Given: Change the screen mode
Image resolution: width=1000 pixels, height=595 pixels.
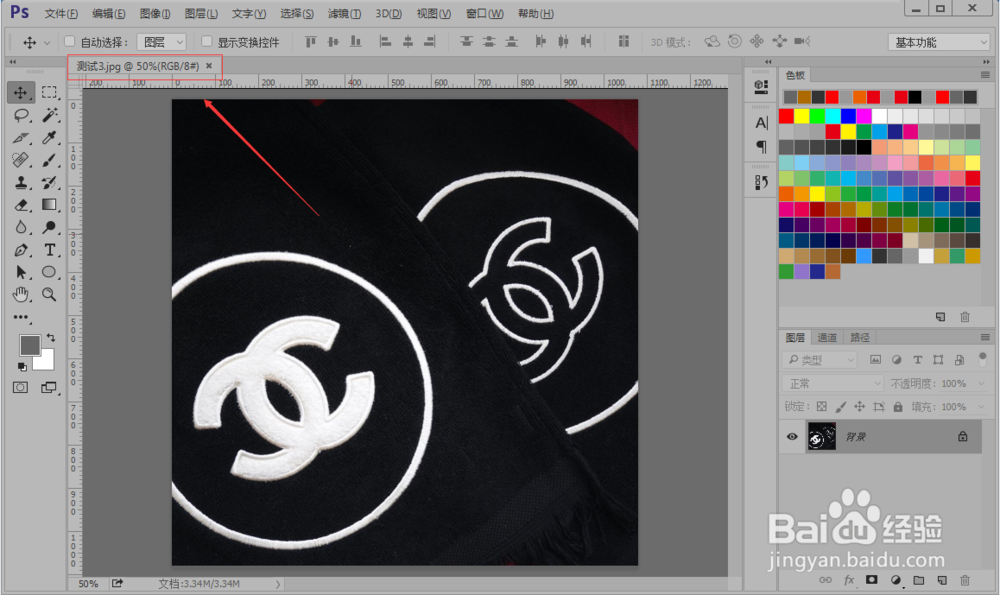Looking at the screenshot, I should 49,388.
